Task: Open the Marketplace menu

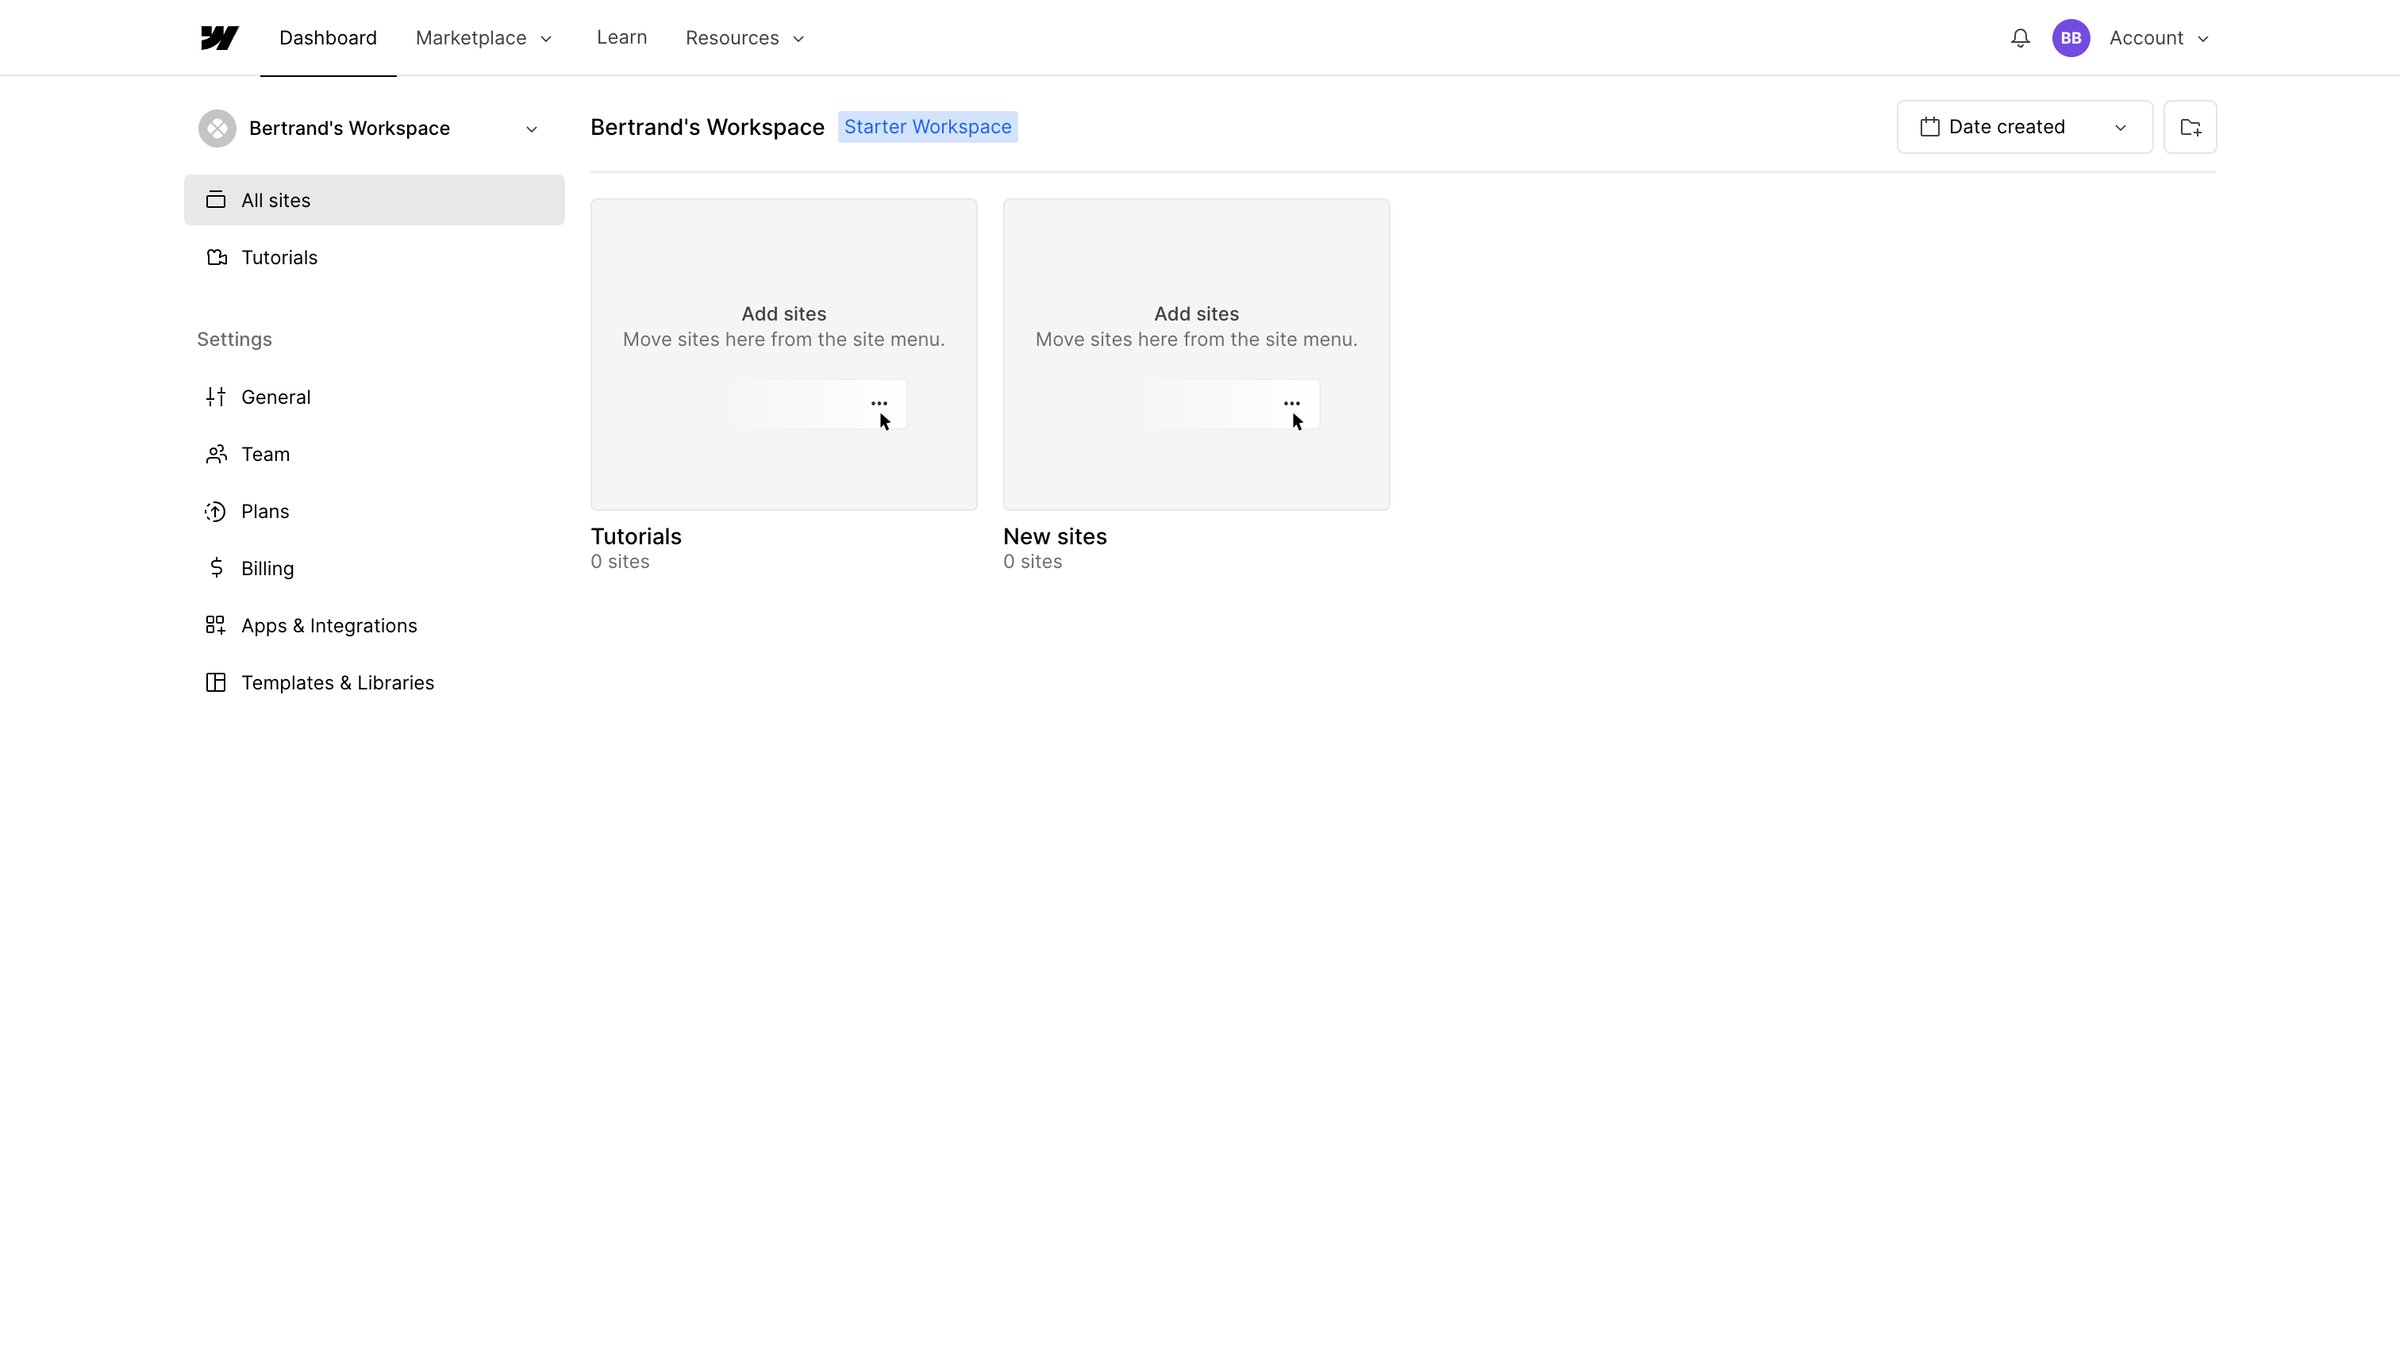Action: (x=484, y=38)
